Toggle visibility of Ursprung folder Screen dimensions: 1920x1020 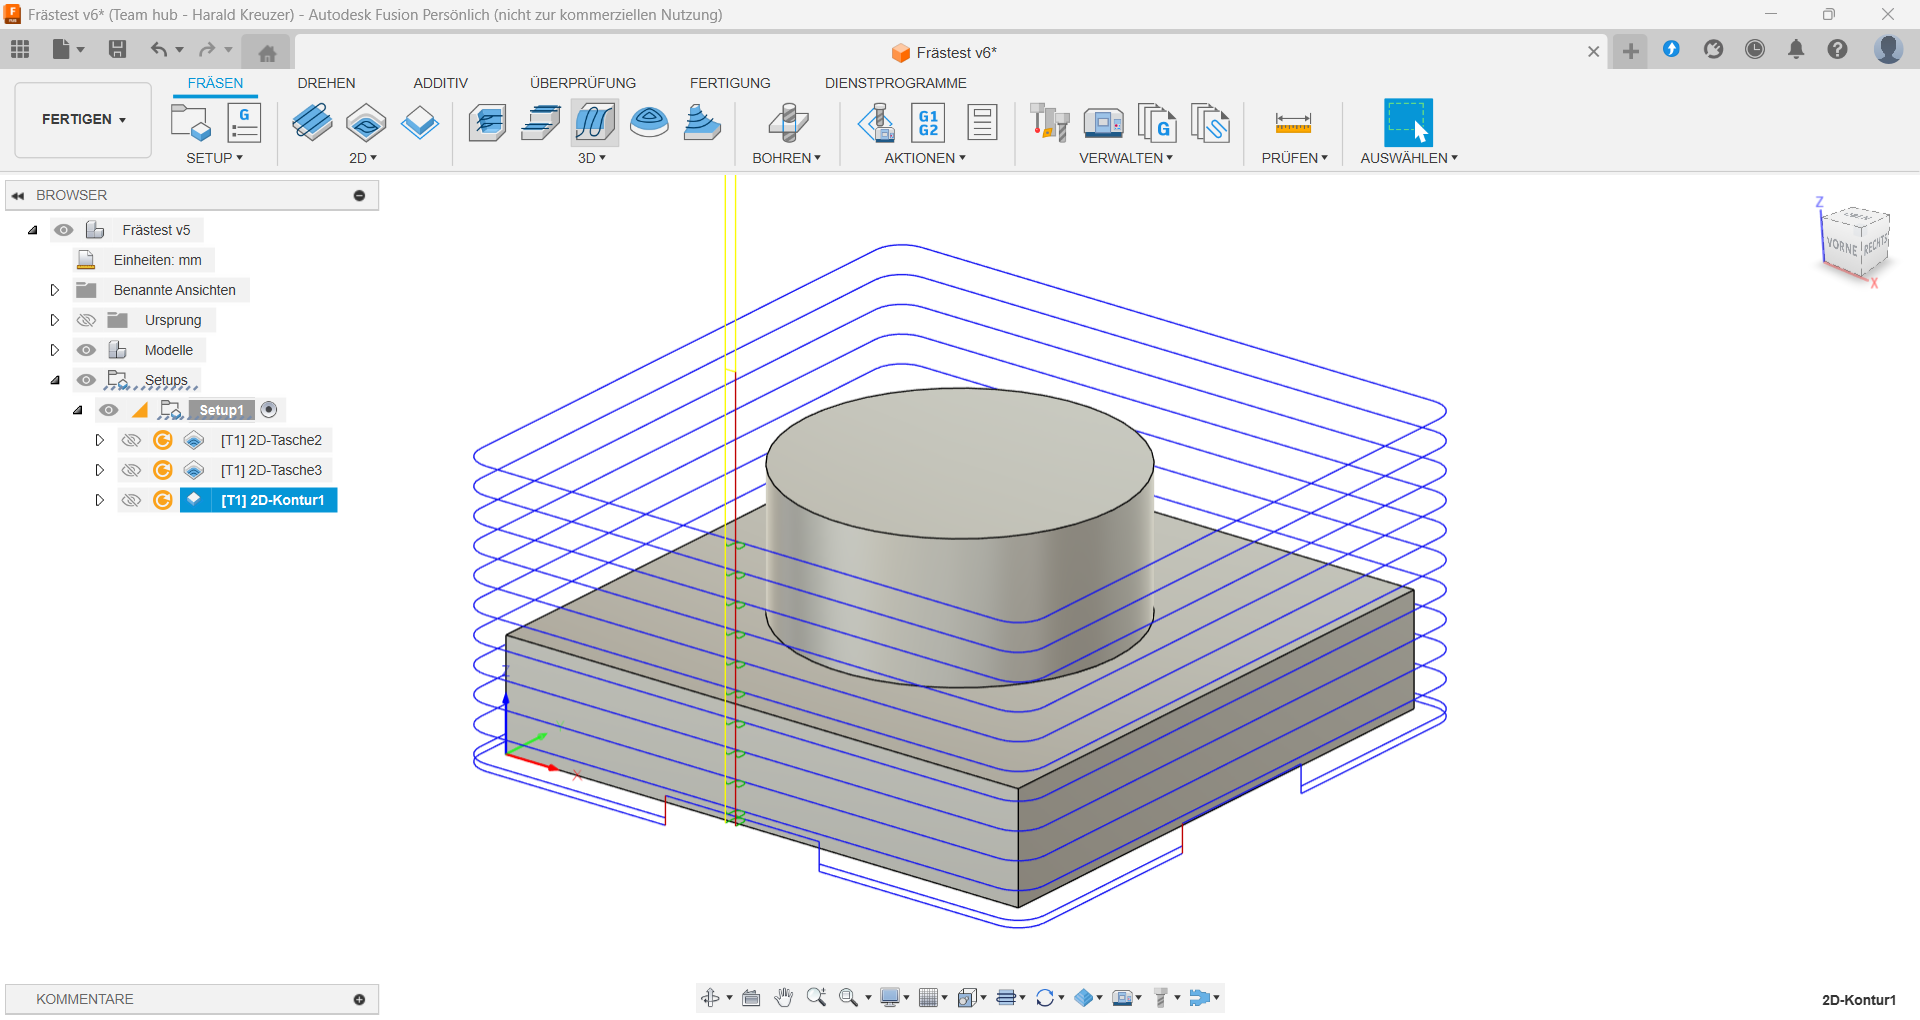coord(87,320)
